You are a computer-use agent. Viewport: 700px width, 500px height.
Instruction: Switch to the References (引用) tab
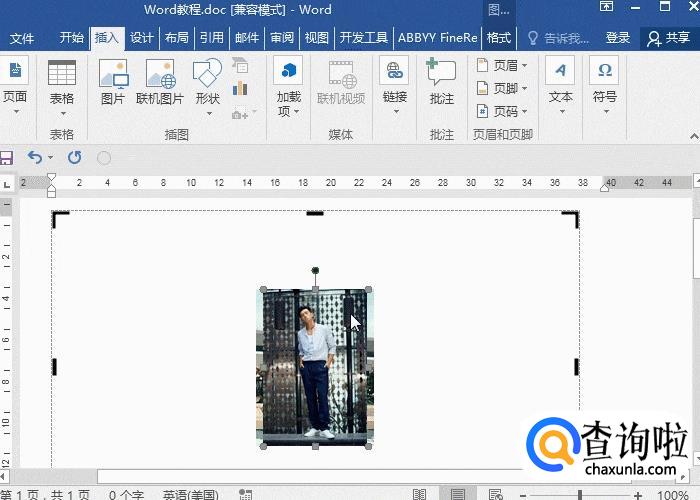click(x=212, y=38)
